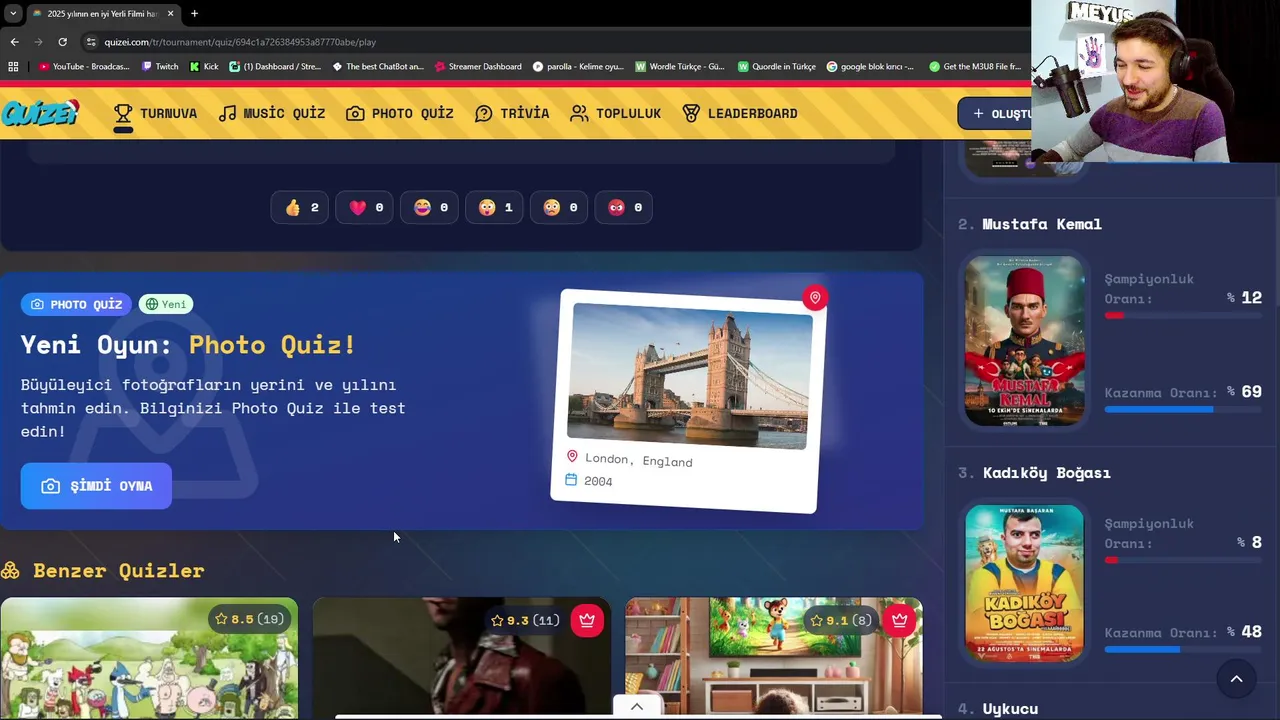Screen dimensions: 1280x720
Task: React with the sad crying emoji
Action: [x=559, y=207]
